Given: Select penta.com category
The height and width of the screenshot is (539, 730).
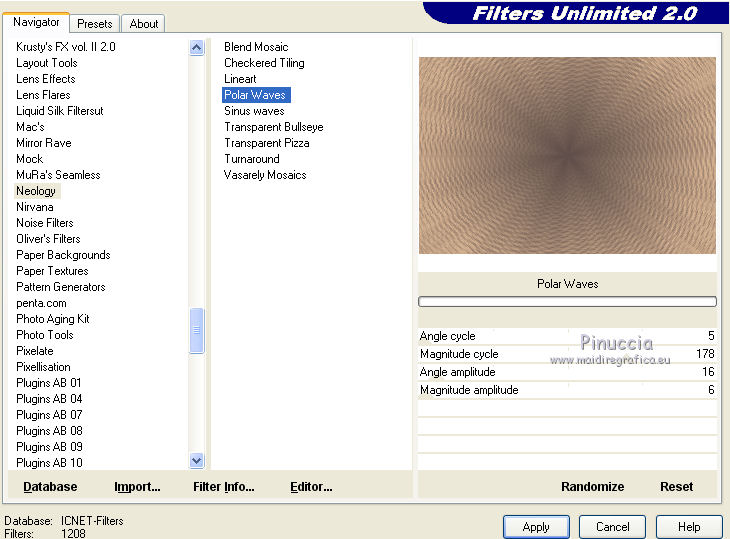Looking at the screenshot, I should pos(41,303).
